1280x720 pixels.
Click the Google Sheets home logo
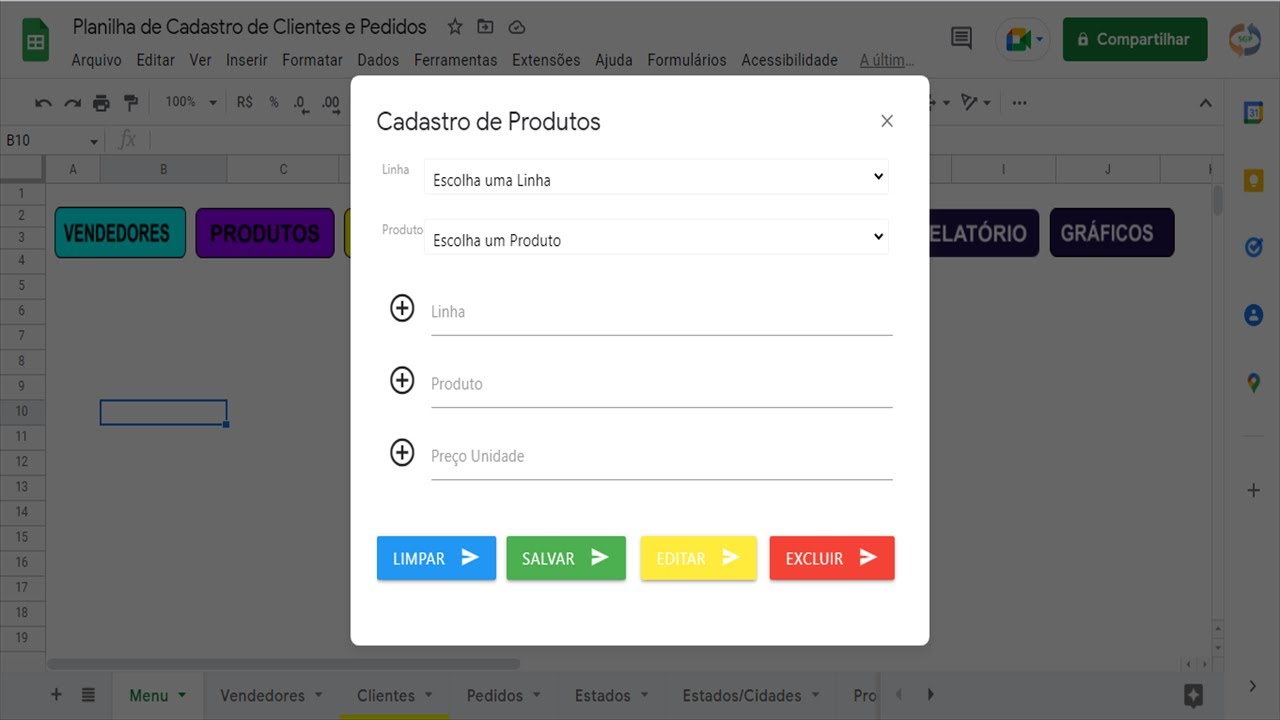tap(36, 41)
